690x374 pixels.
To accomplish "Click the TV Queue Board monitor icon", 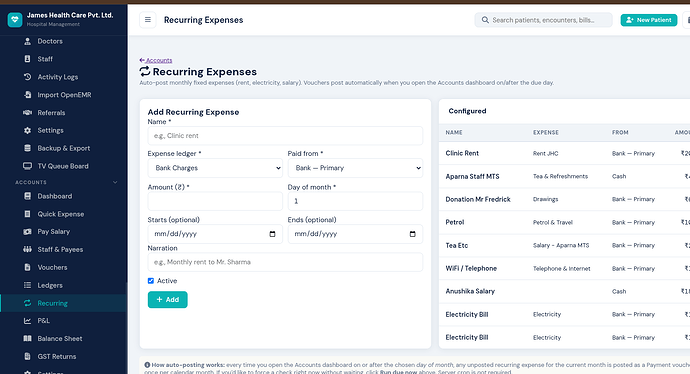I will point(27,166).
